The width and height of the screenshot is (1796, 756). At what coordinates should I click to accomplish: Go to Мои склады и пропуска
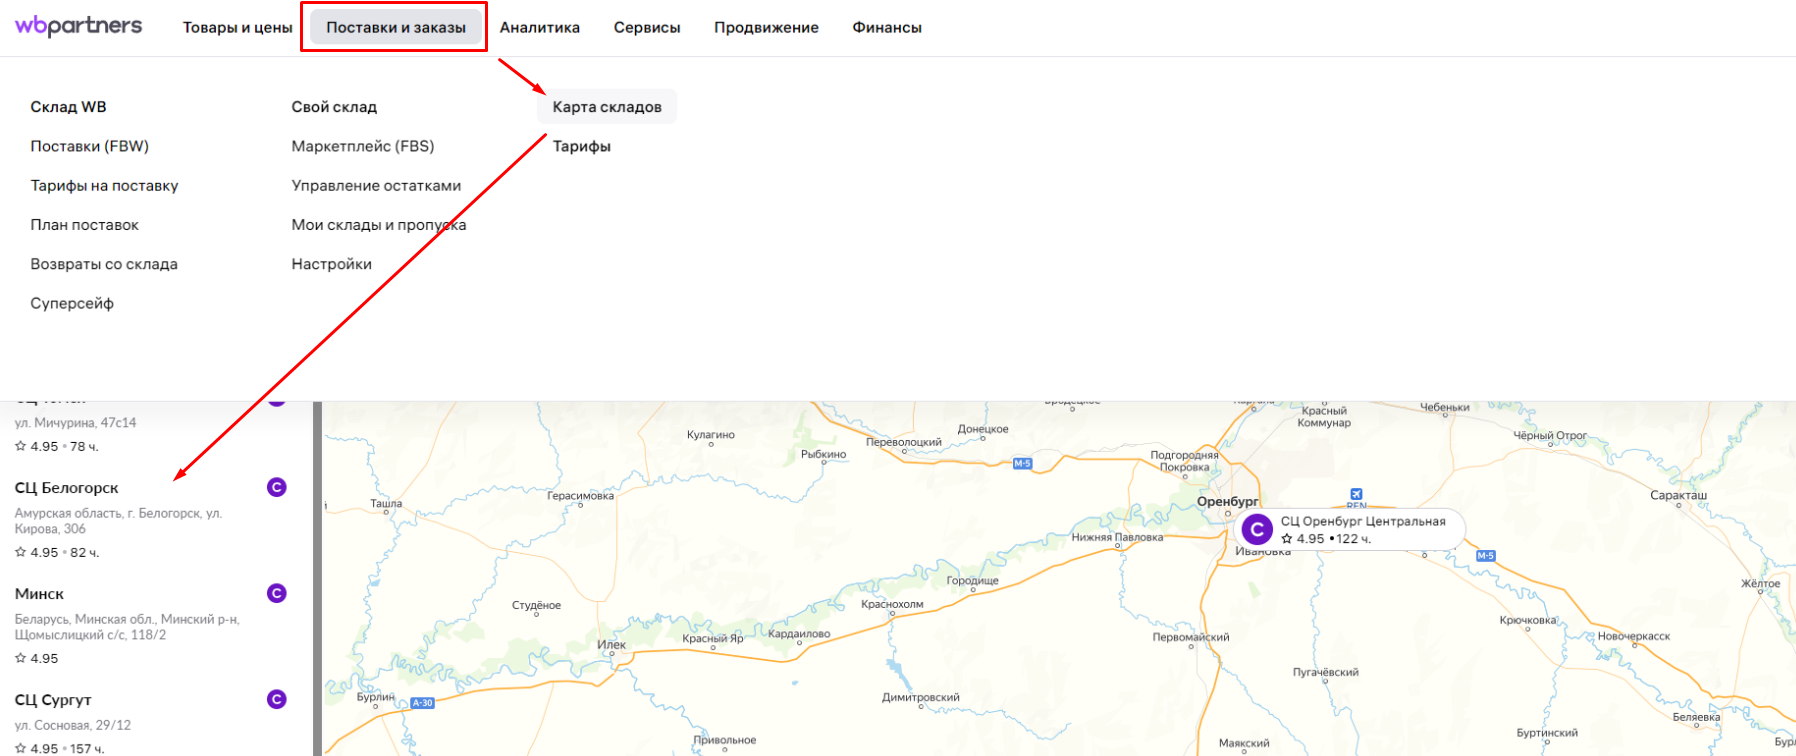379,225
